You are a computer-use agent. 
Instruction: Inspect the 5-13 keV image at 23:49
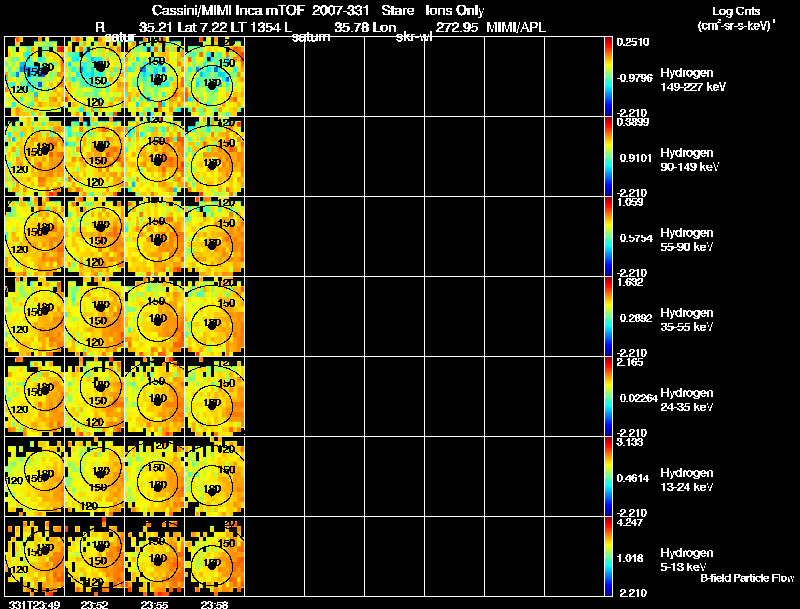[35, 557]
